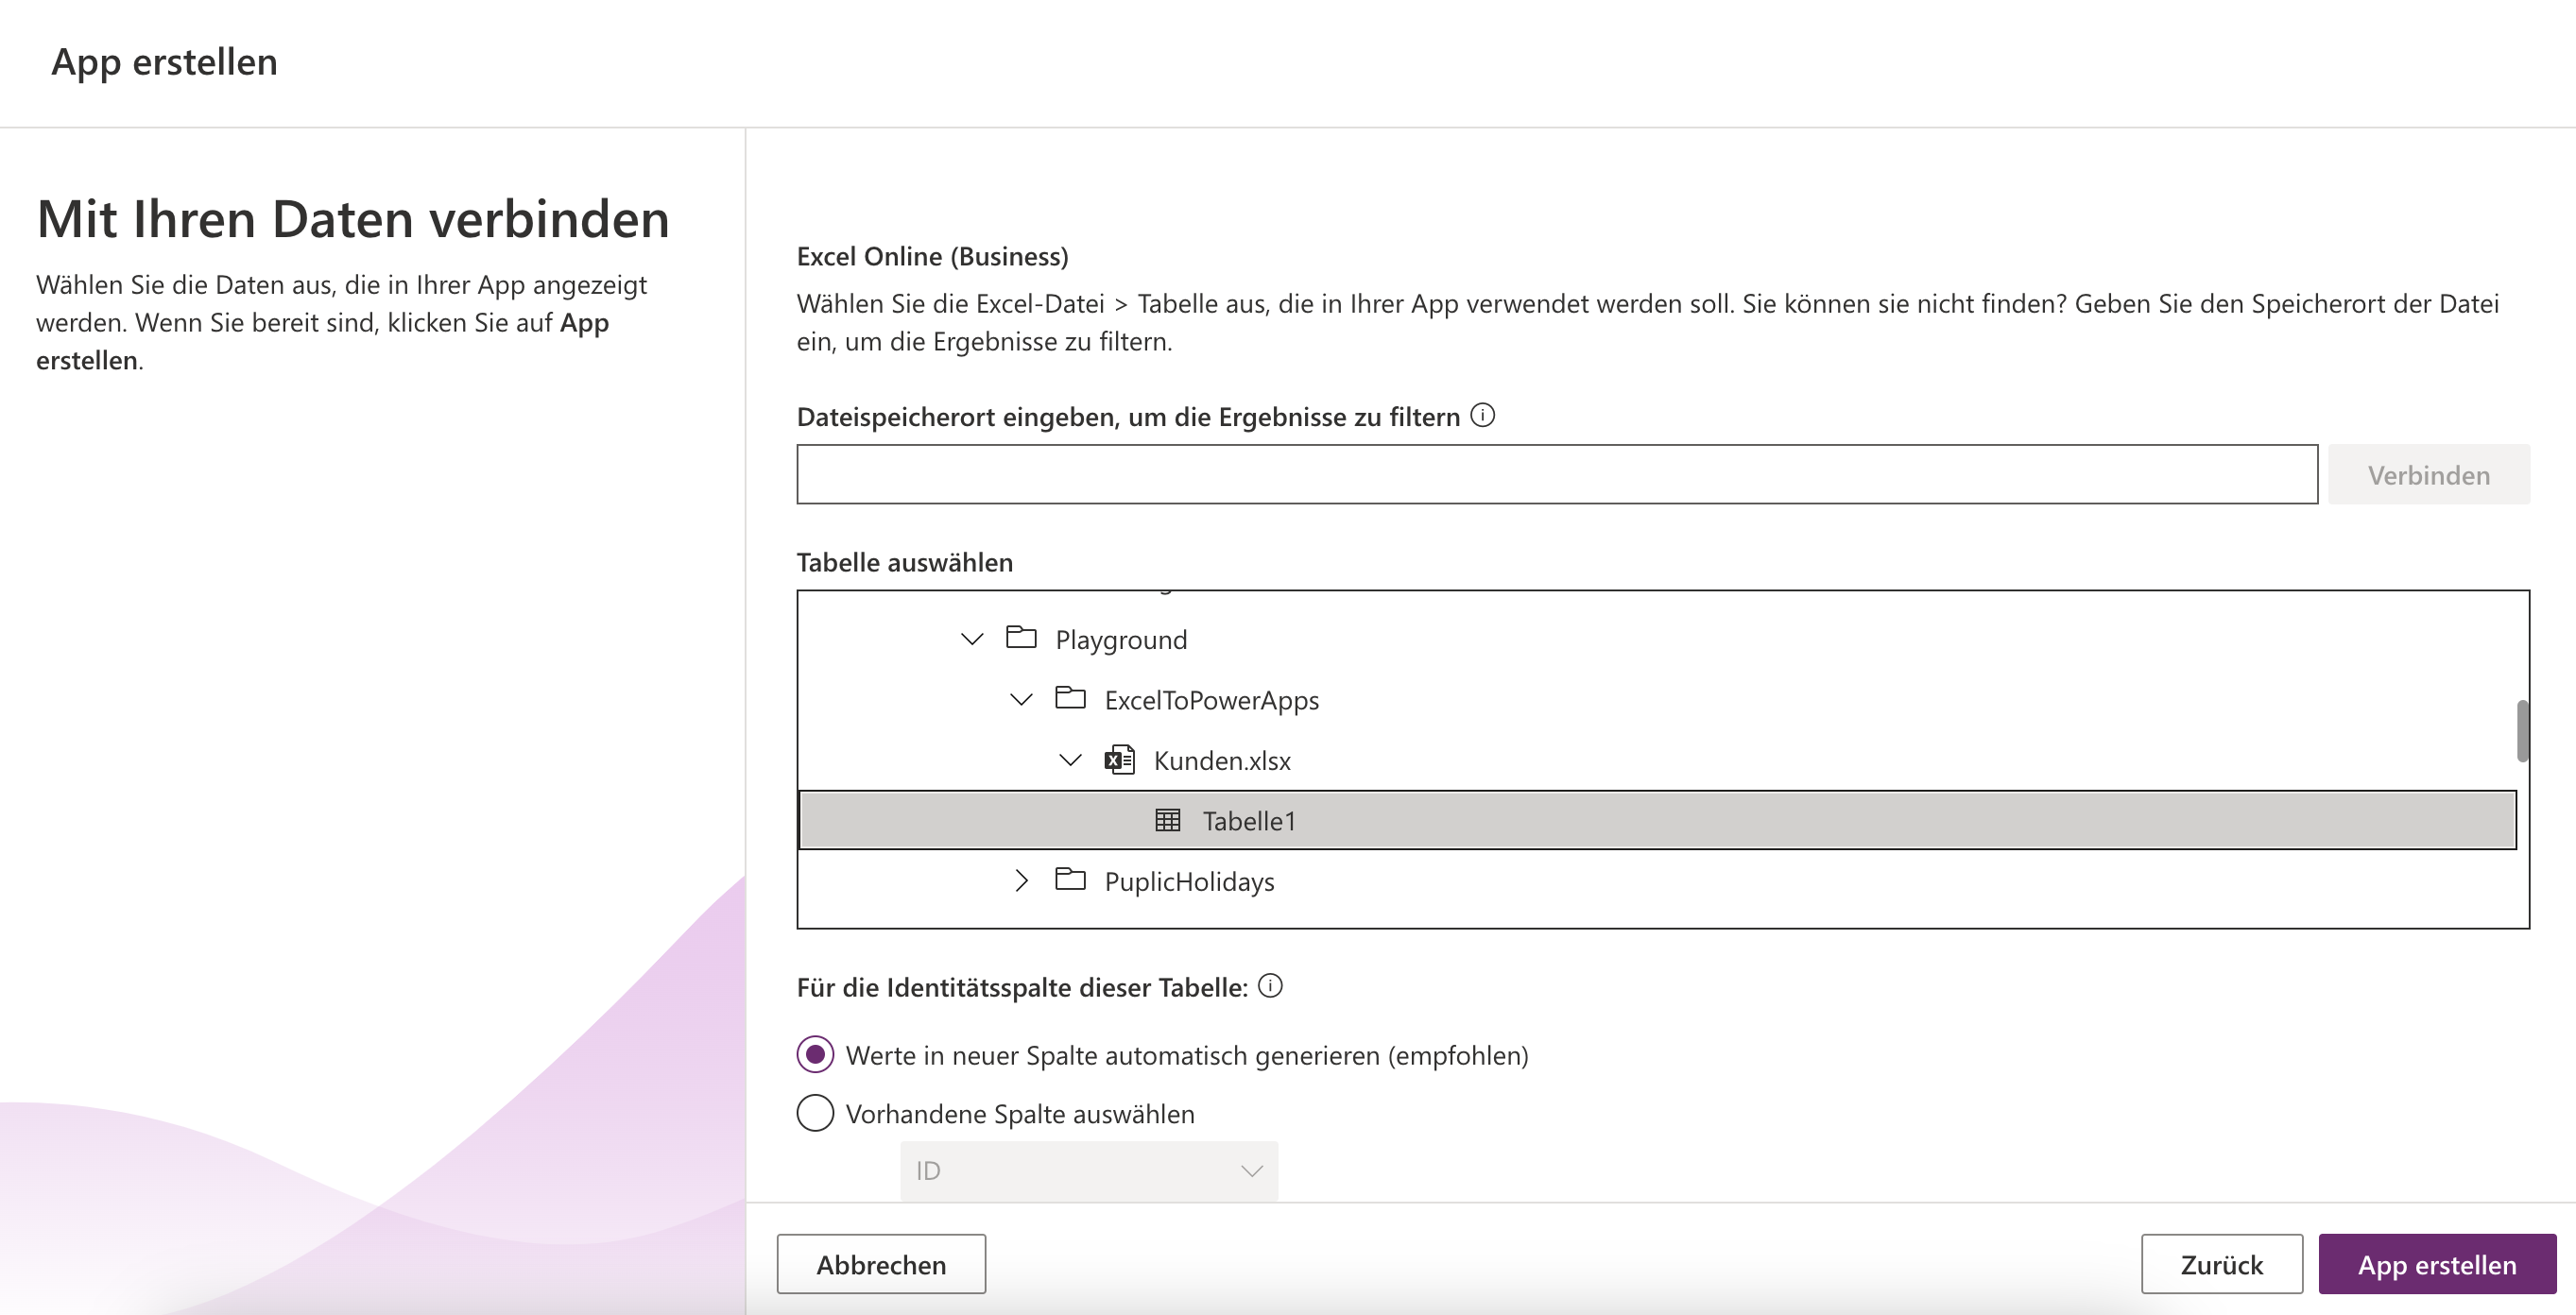Click the App erstellen purple button
The height and width of the screenshot is (1315, 2576).
(x=2437, y=1264)
